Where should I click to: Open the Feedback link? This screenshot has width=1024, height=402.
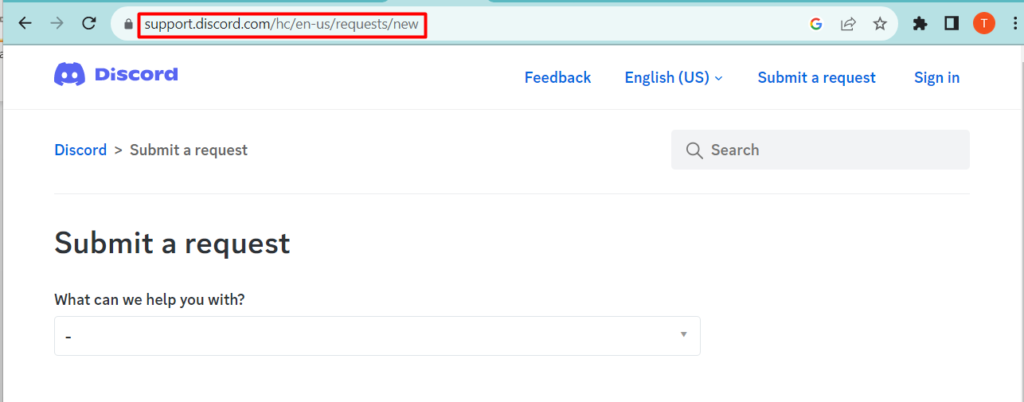point(558,78)
